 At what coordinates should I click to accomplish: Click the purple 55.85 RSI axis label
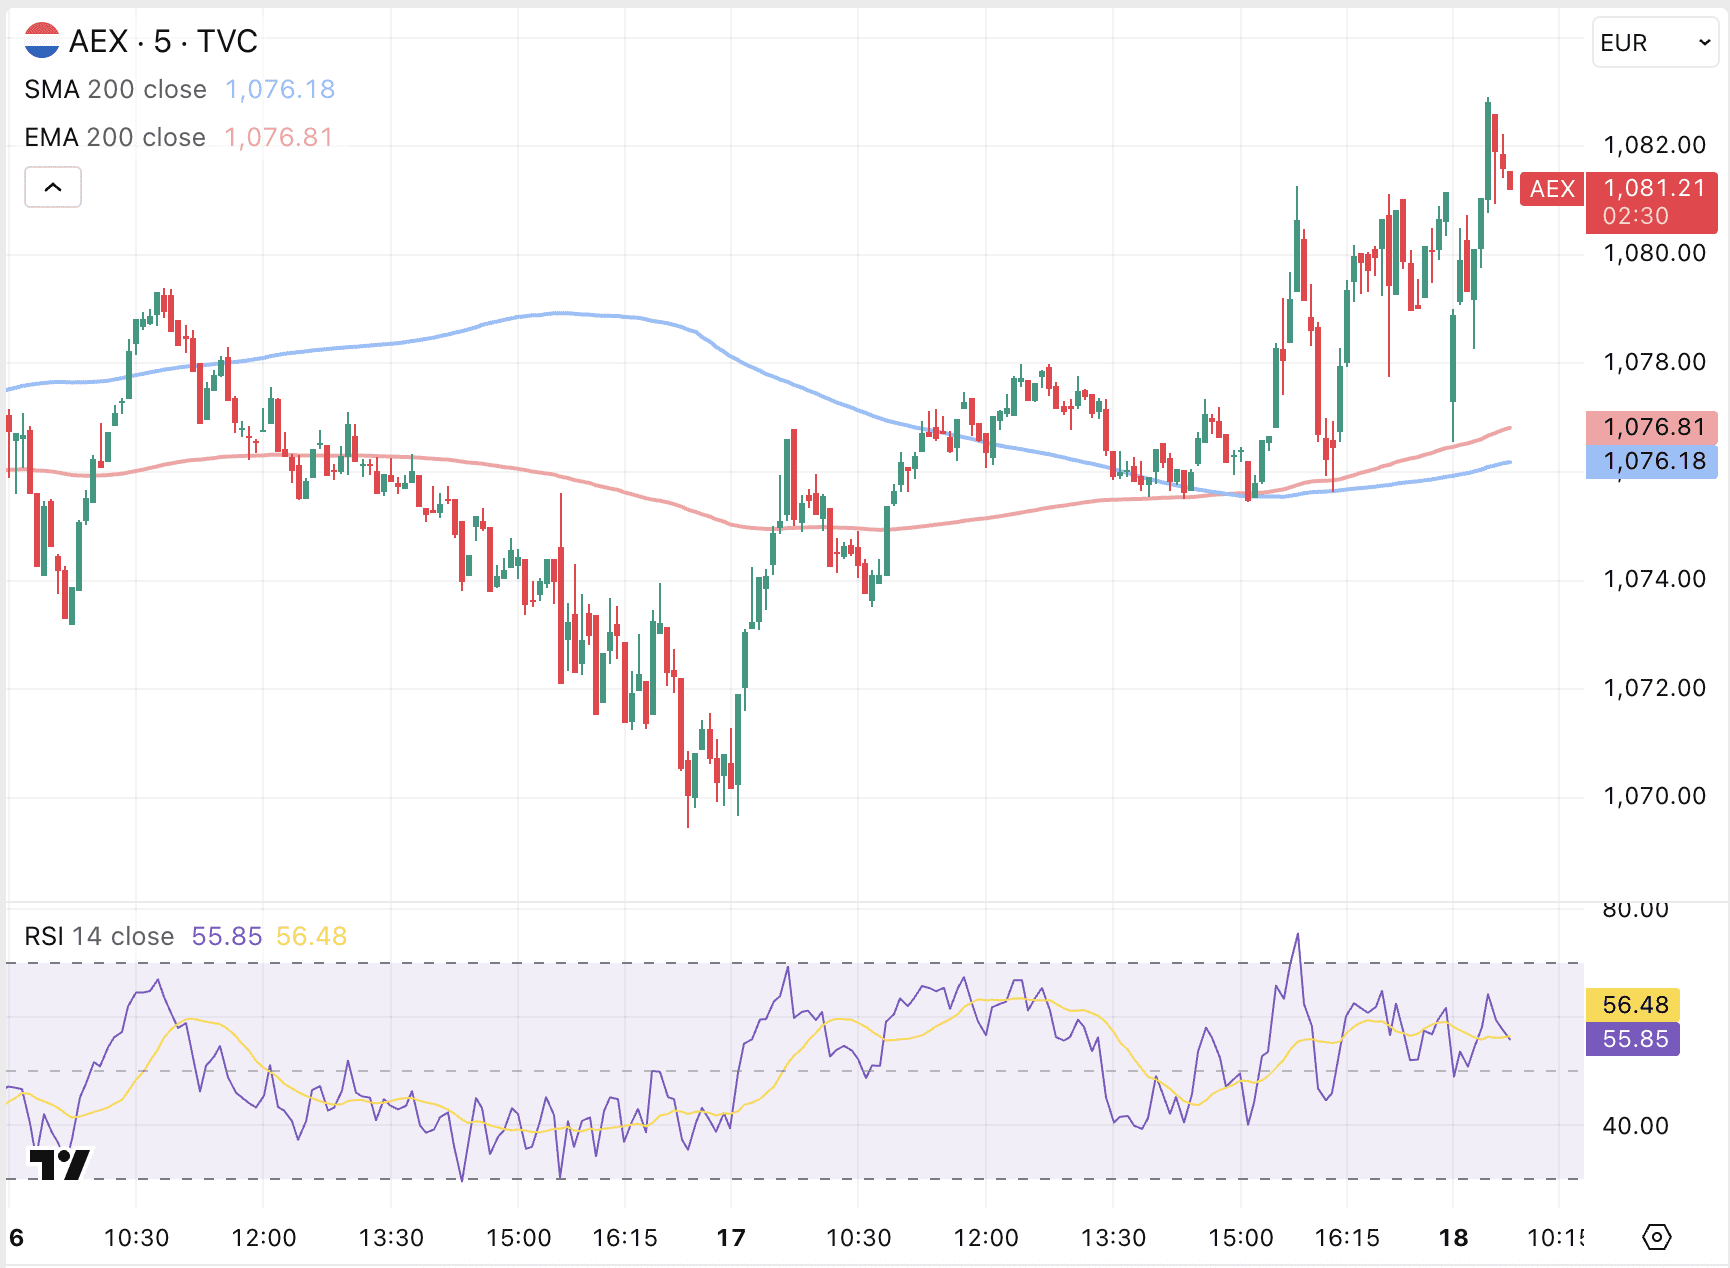click(x=1633, y=1039)
